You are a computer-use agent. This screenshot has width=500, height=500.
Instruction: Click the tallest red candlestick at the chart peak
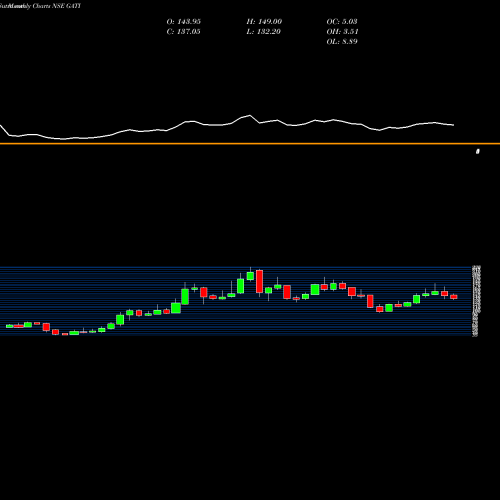pos(259,282)
